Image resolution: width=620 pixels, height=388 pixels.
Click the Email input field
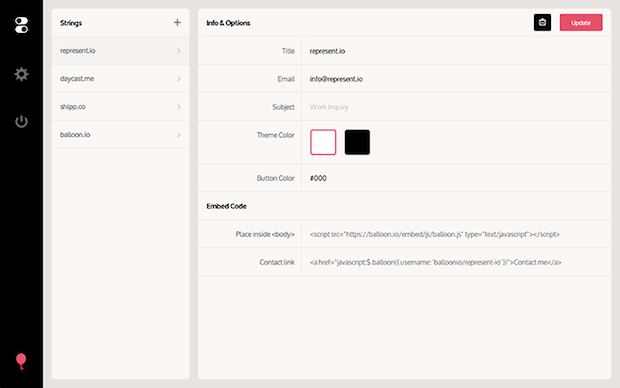click(456, 79)
